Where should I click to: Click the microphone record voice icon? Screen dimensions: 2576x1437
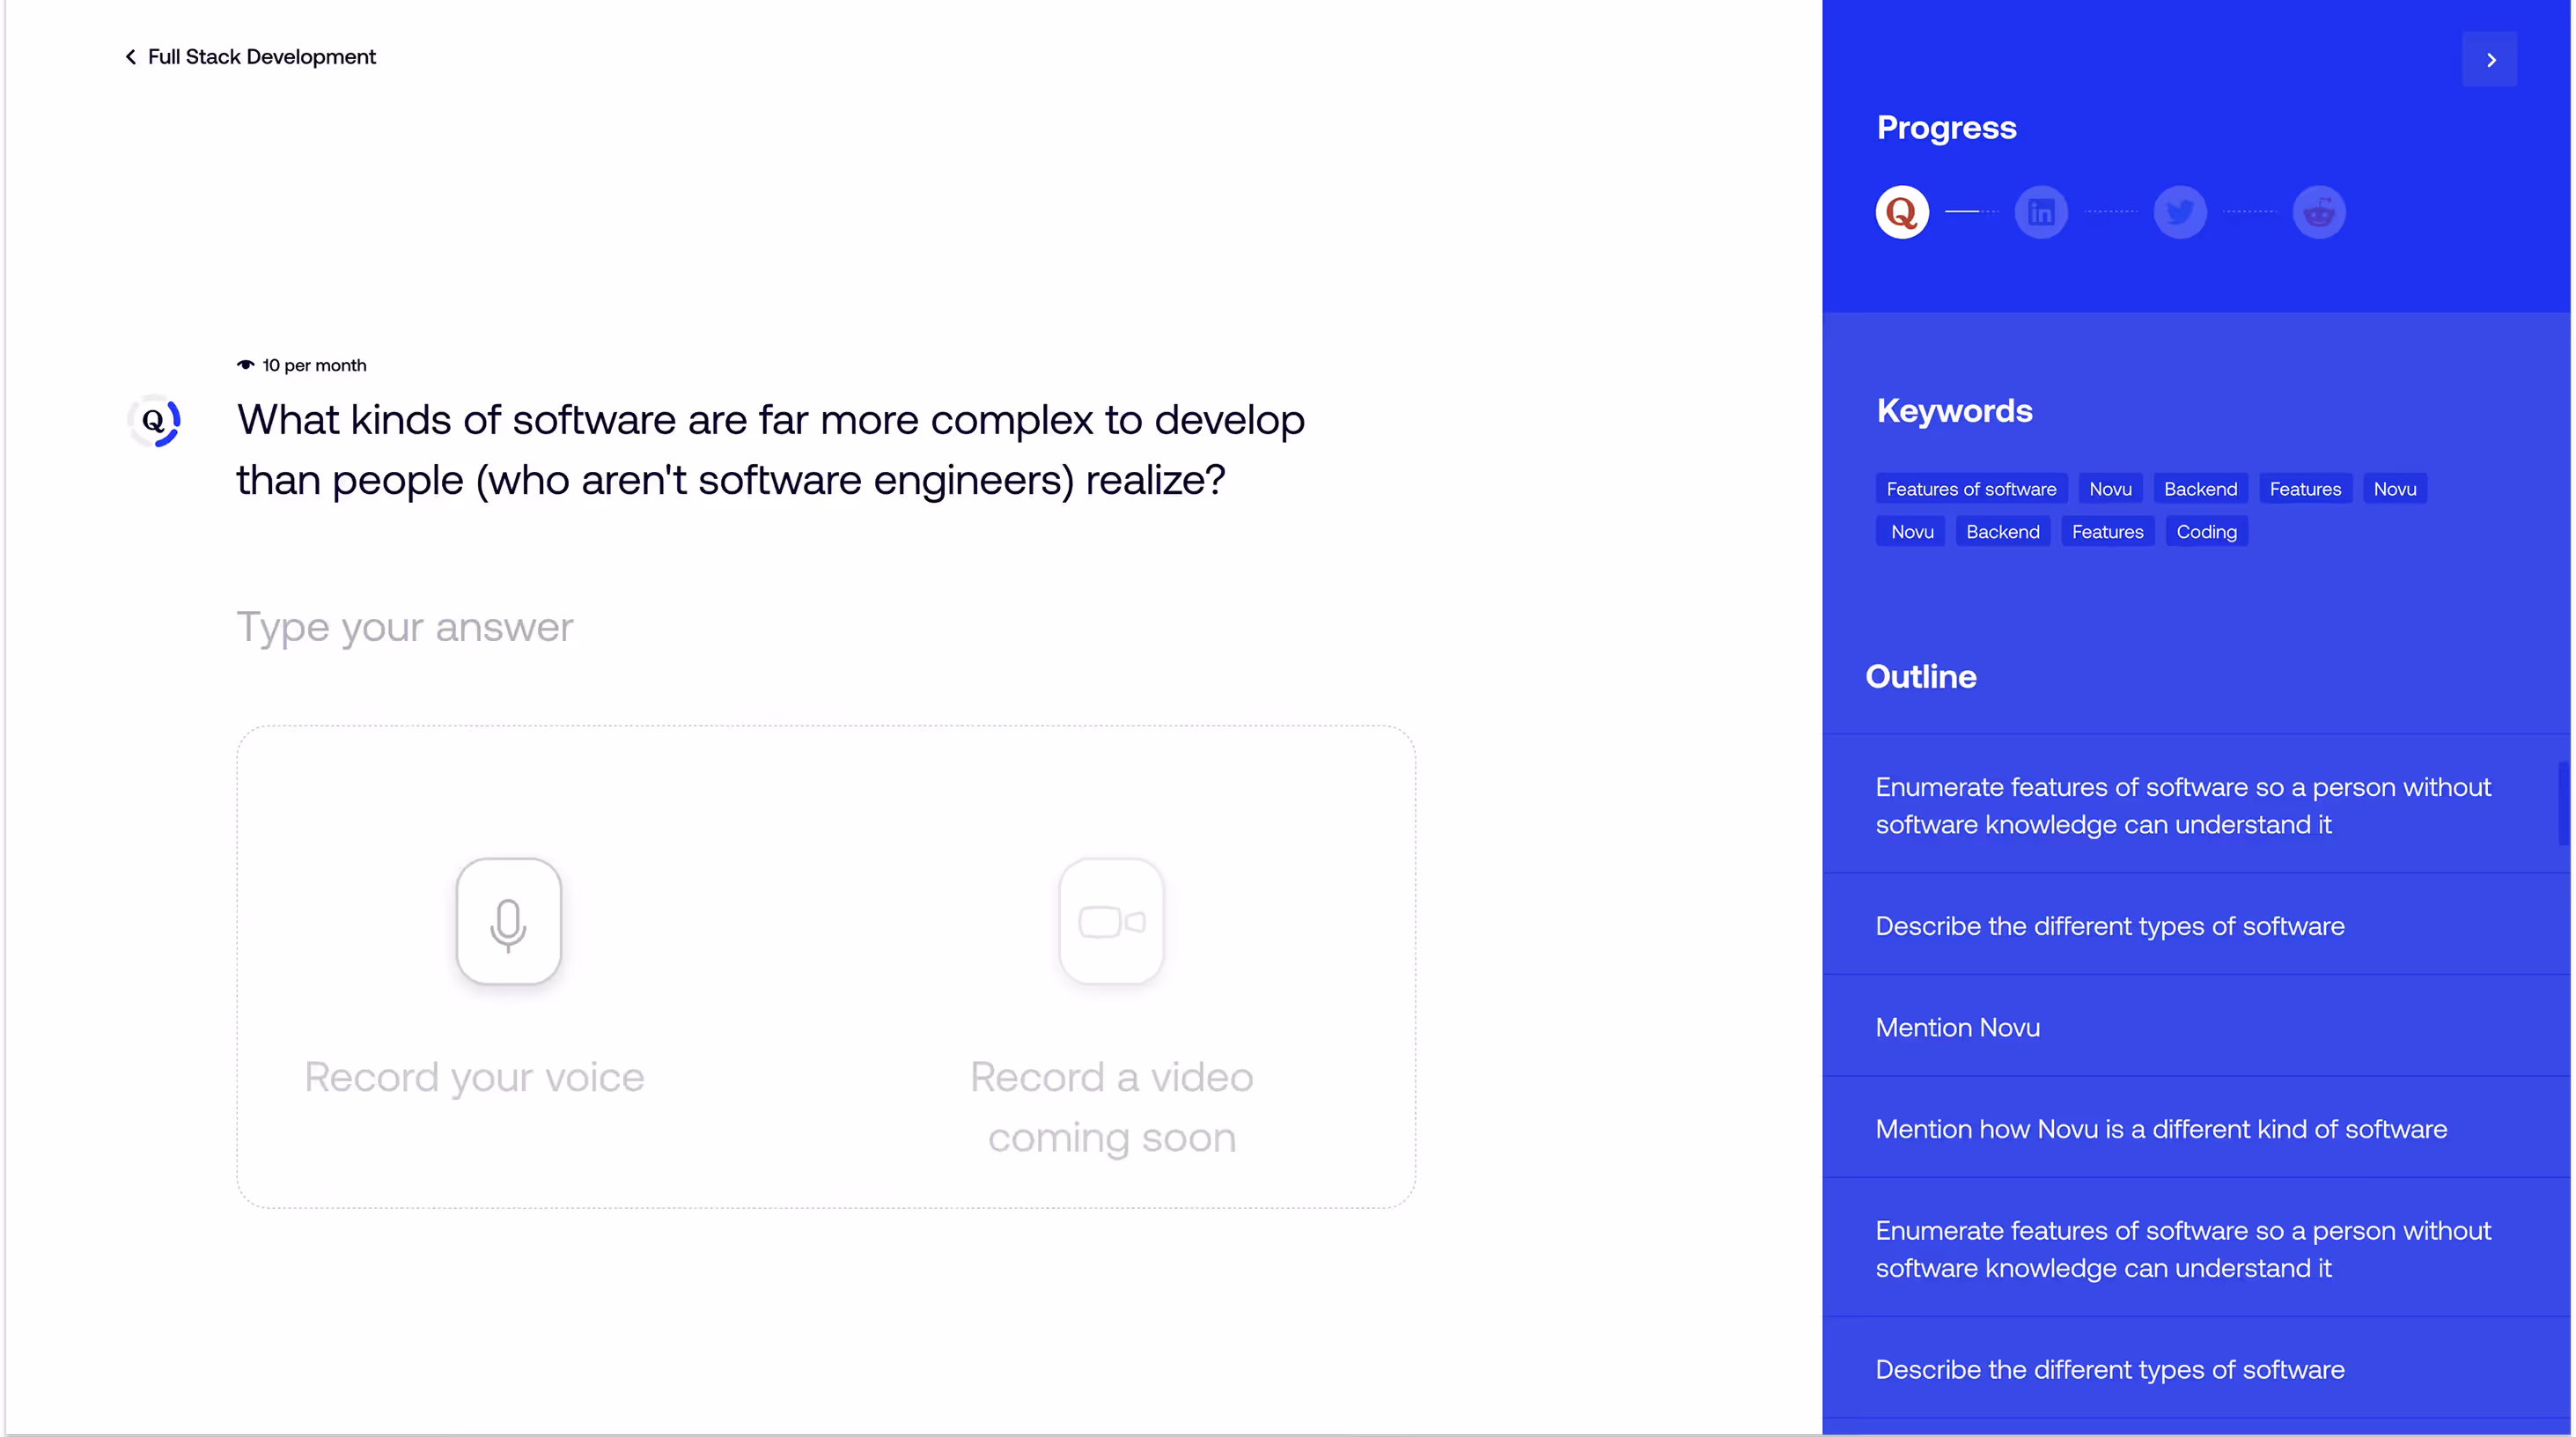coord(508,921)
